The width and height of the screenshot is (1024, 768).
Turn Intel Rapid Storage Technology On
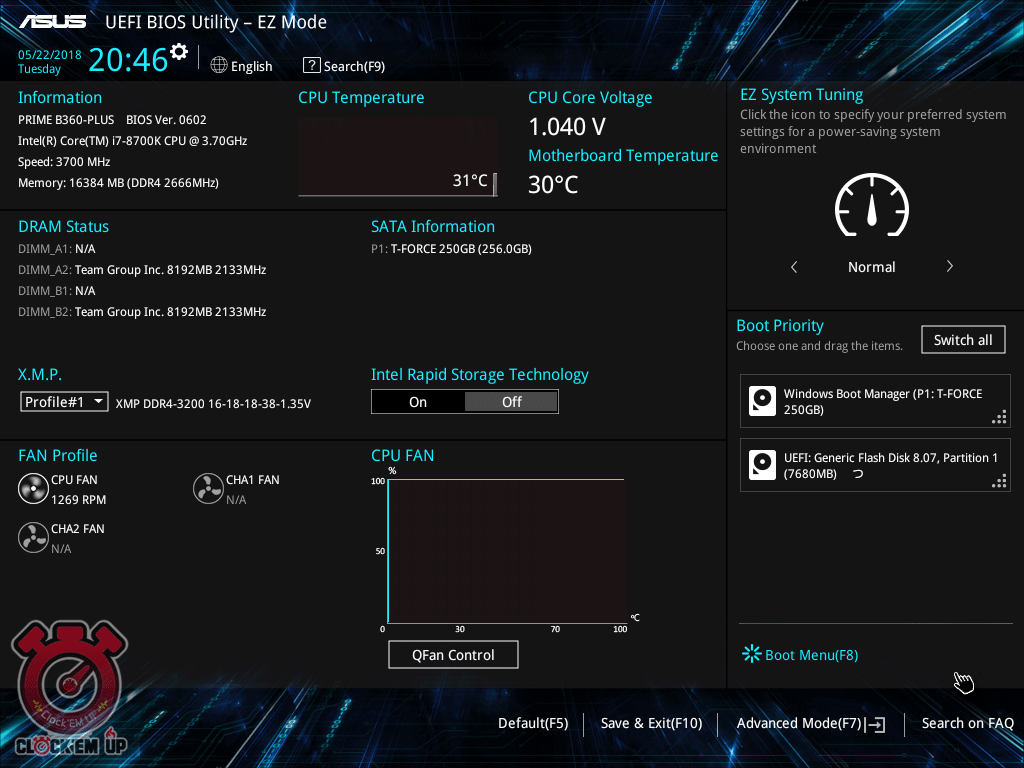[x=418, y=402]
